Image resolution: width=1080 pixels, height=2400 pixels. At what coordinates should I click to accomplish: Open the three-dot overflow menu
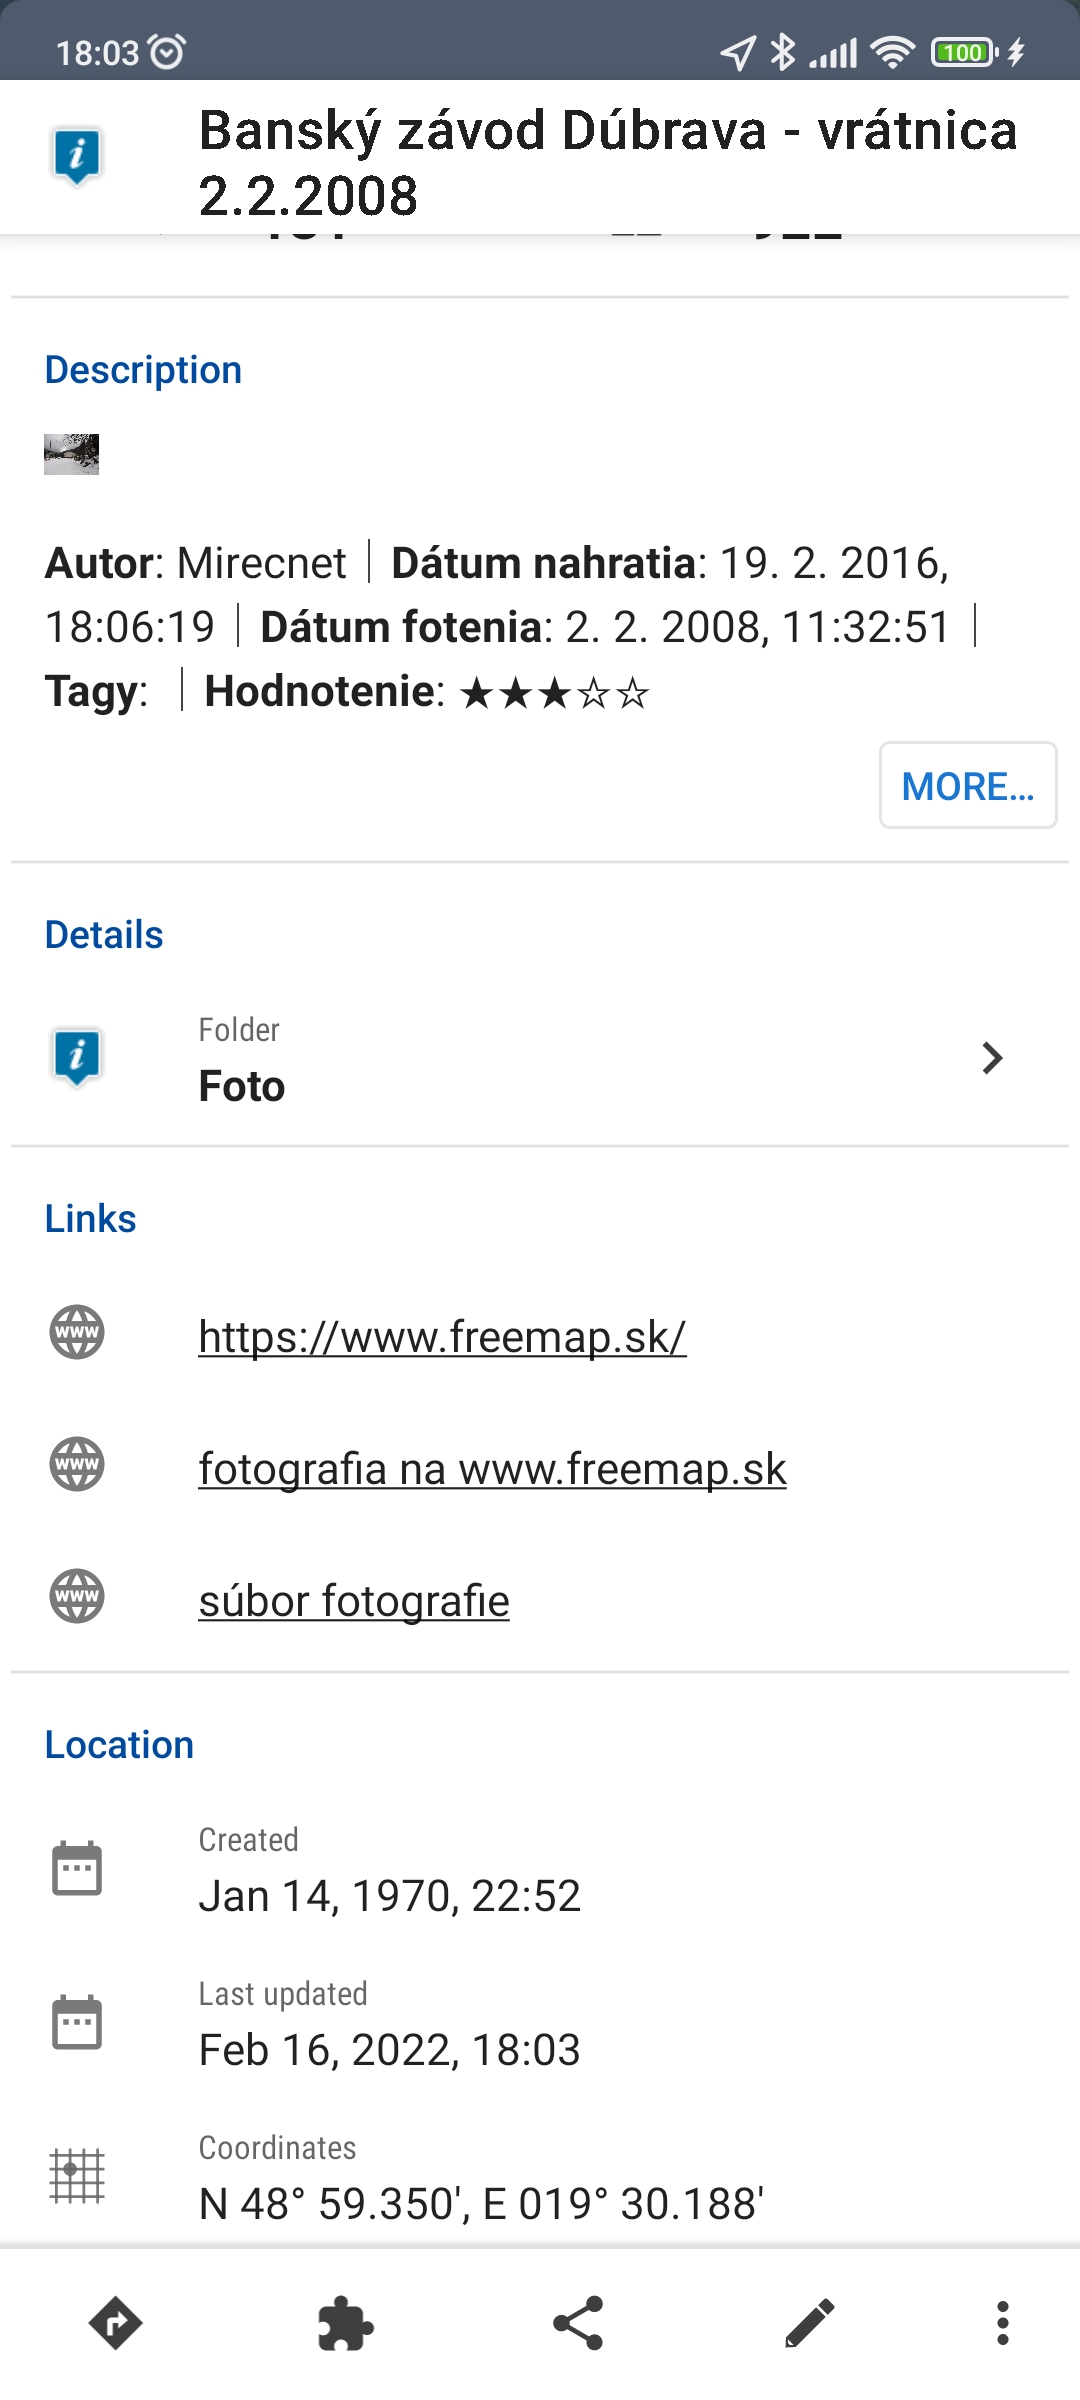[1002, 2322]
